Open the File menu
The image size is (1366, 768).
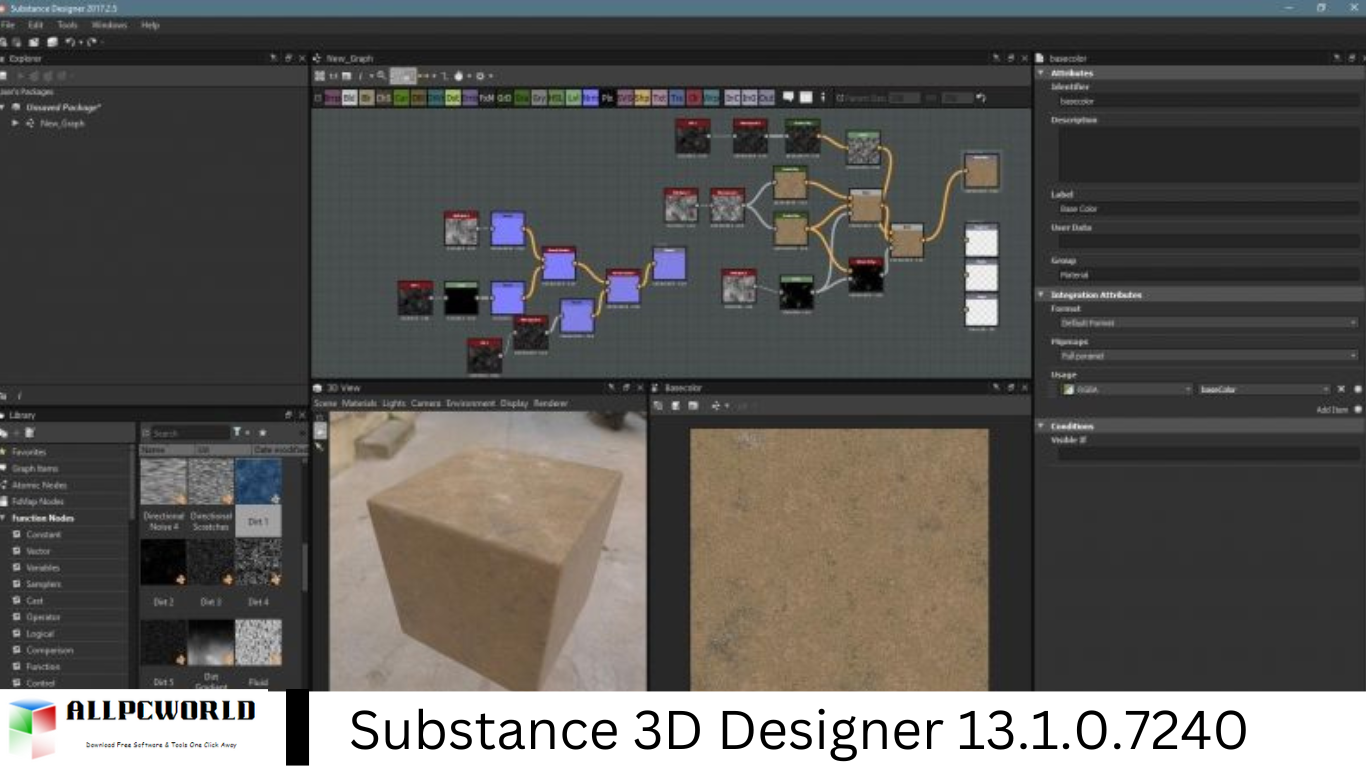8,25
